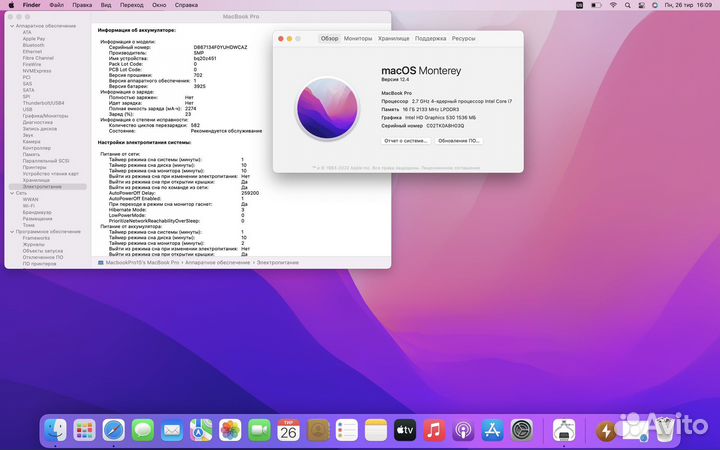This screenshot has width=720, height=450.
Task: Switch to the Ресурсы tab
Action: point(463,39)
